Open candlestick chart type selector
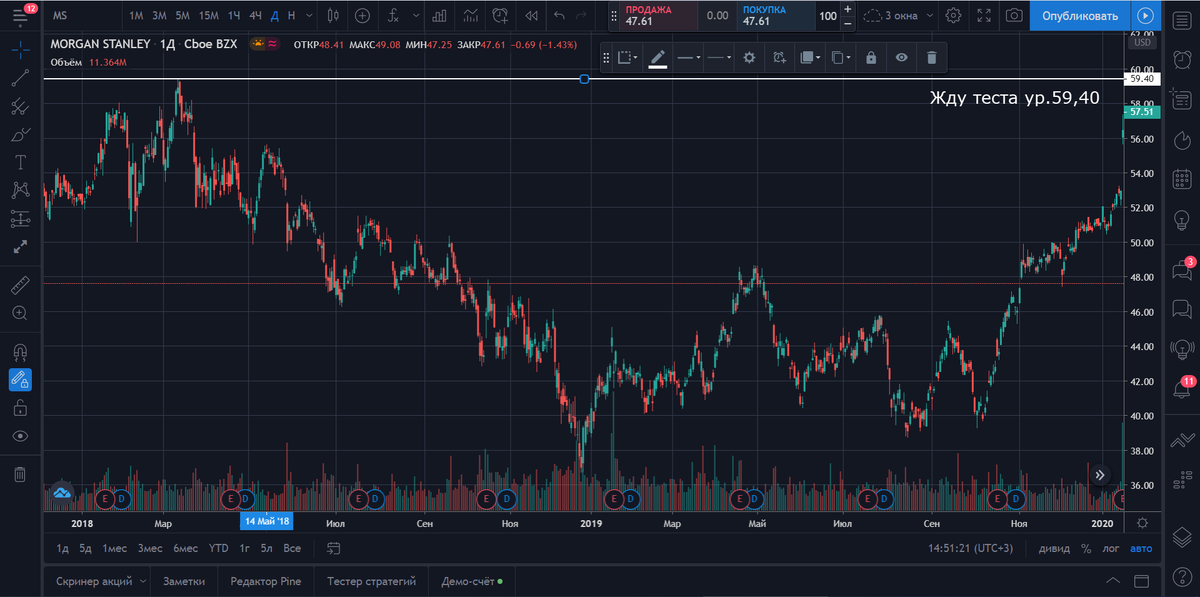 point(333,16)
